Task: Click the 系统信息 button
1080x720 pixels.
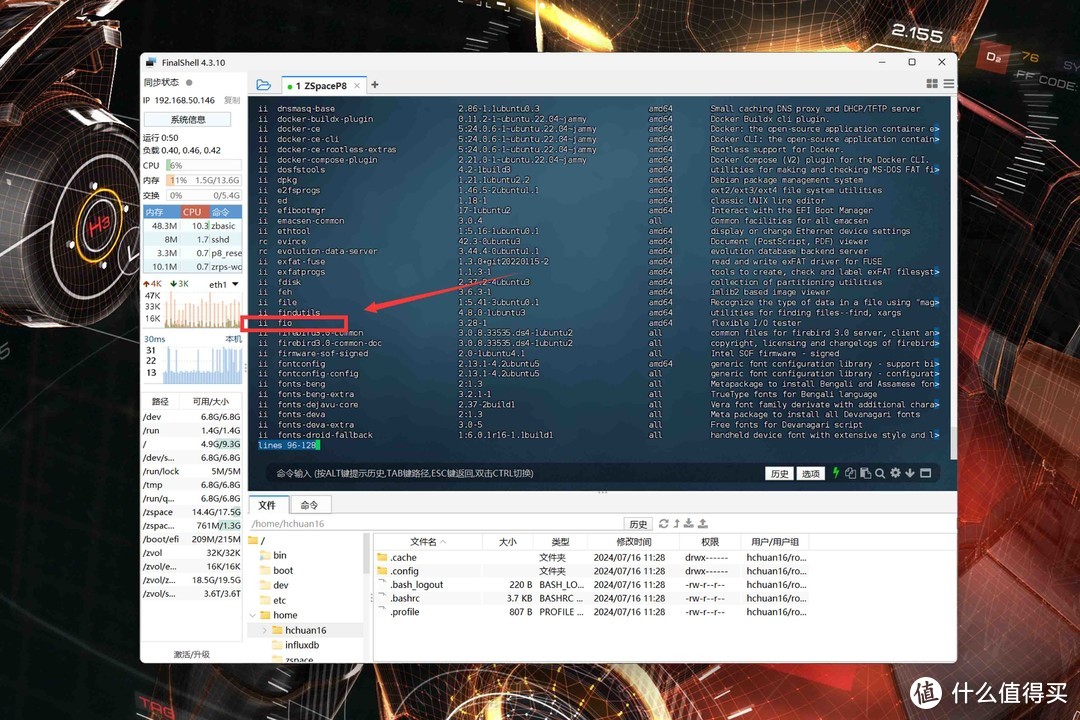Action: click(188, 119)
